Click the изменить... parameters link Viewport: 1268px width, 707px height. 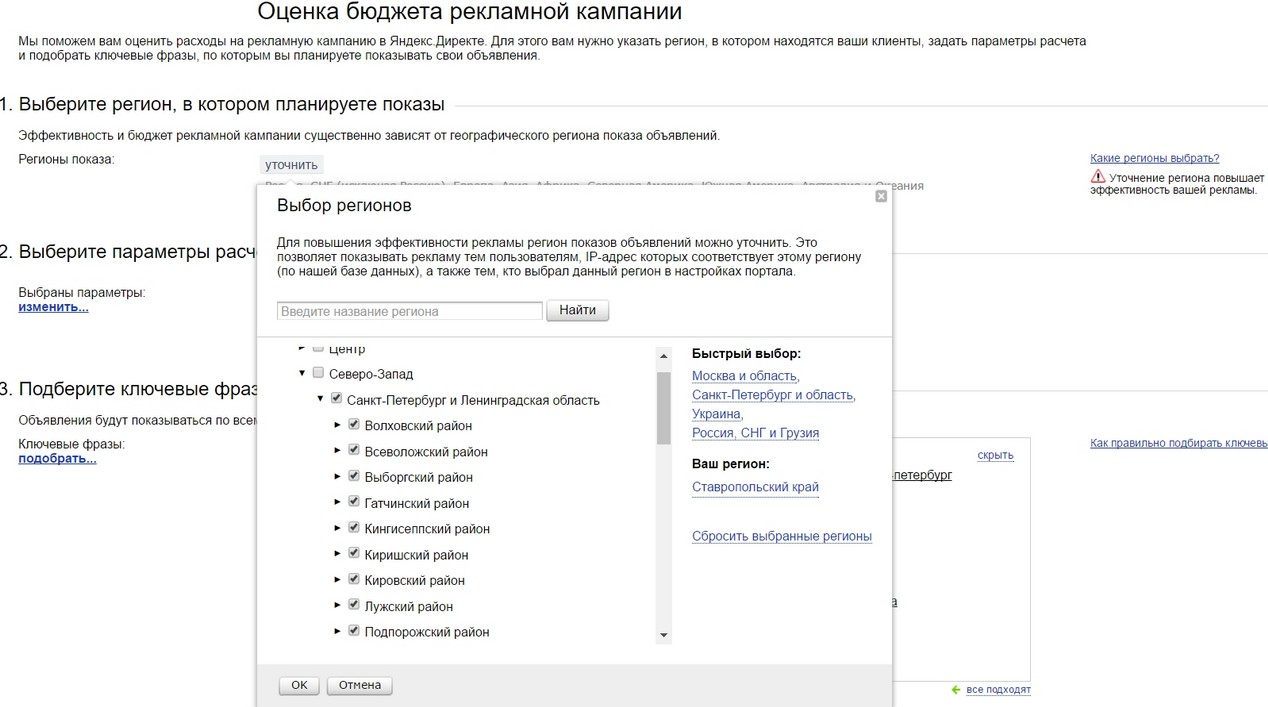pos(53,307)
